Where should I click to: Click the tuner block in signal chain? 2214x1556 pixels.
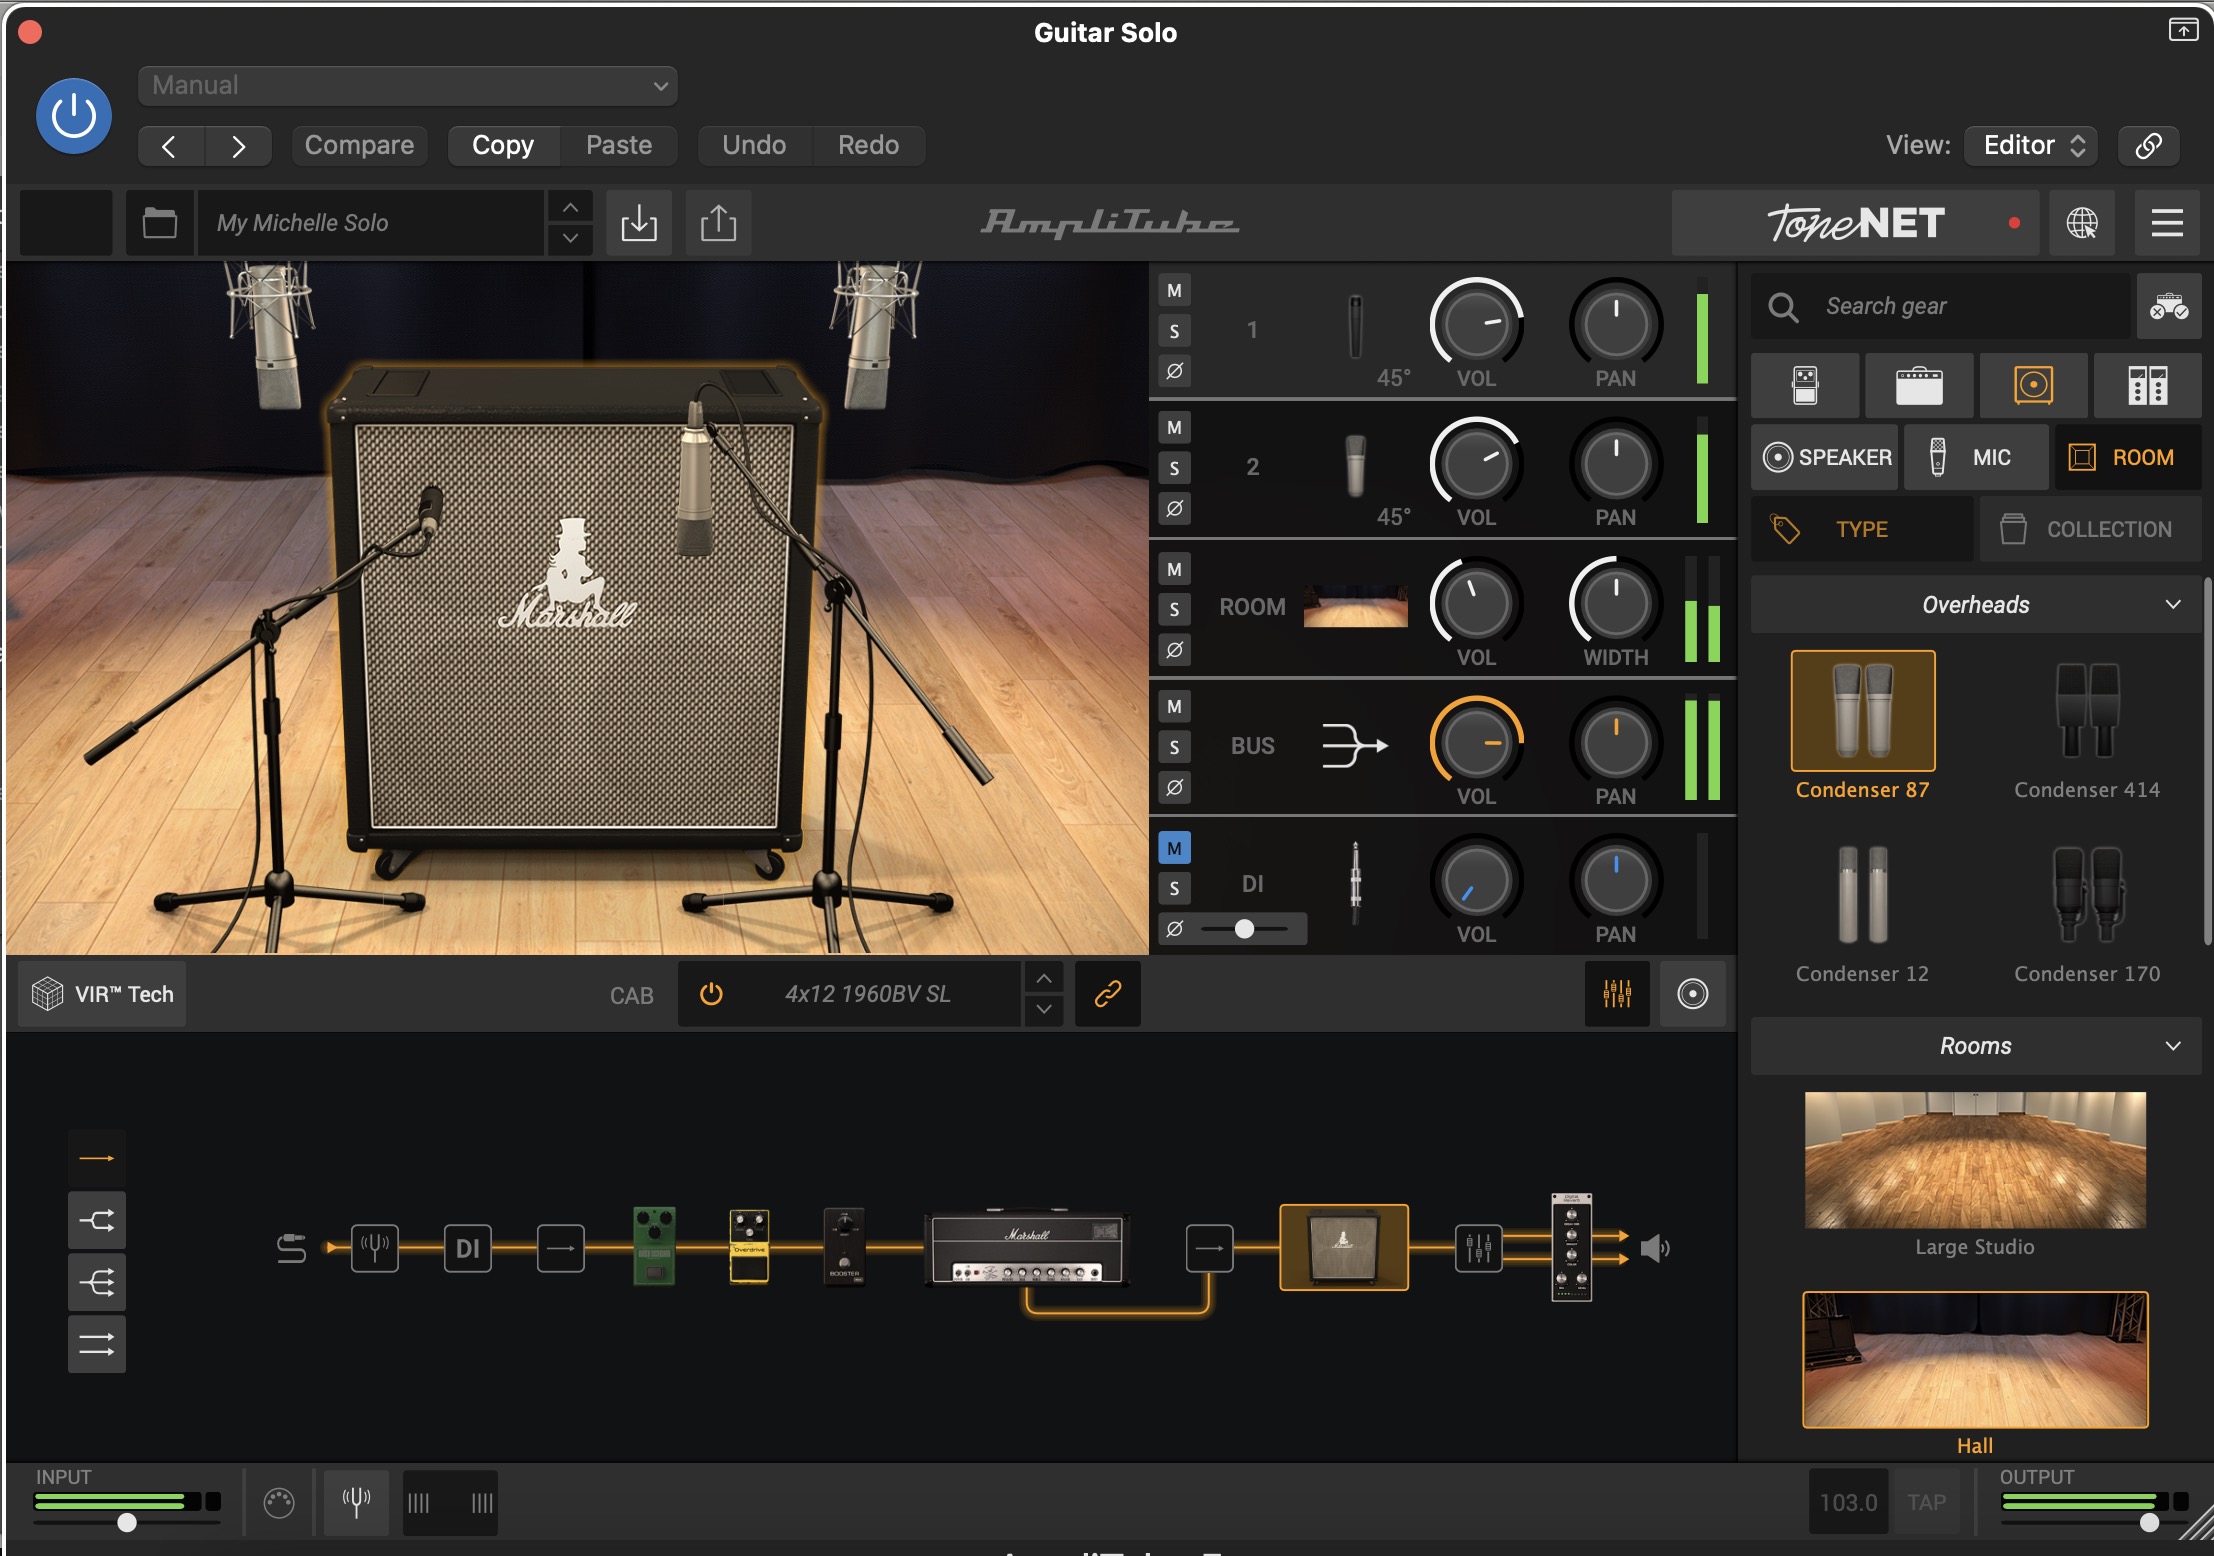[375, 1248]
